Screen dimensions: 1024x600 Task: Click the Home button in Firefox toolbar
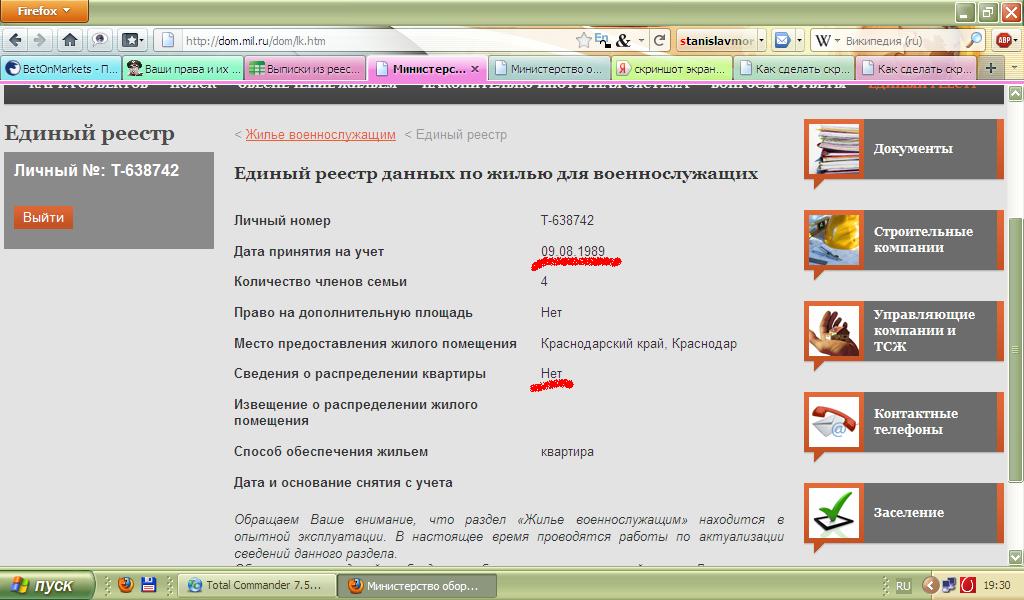pos(70,41)
